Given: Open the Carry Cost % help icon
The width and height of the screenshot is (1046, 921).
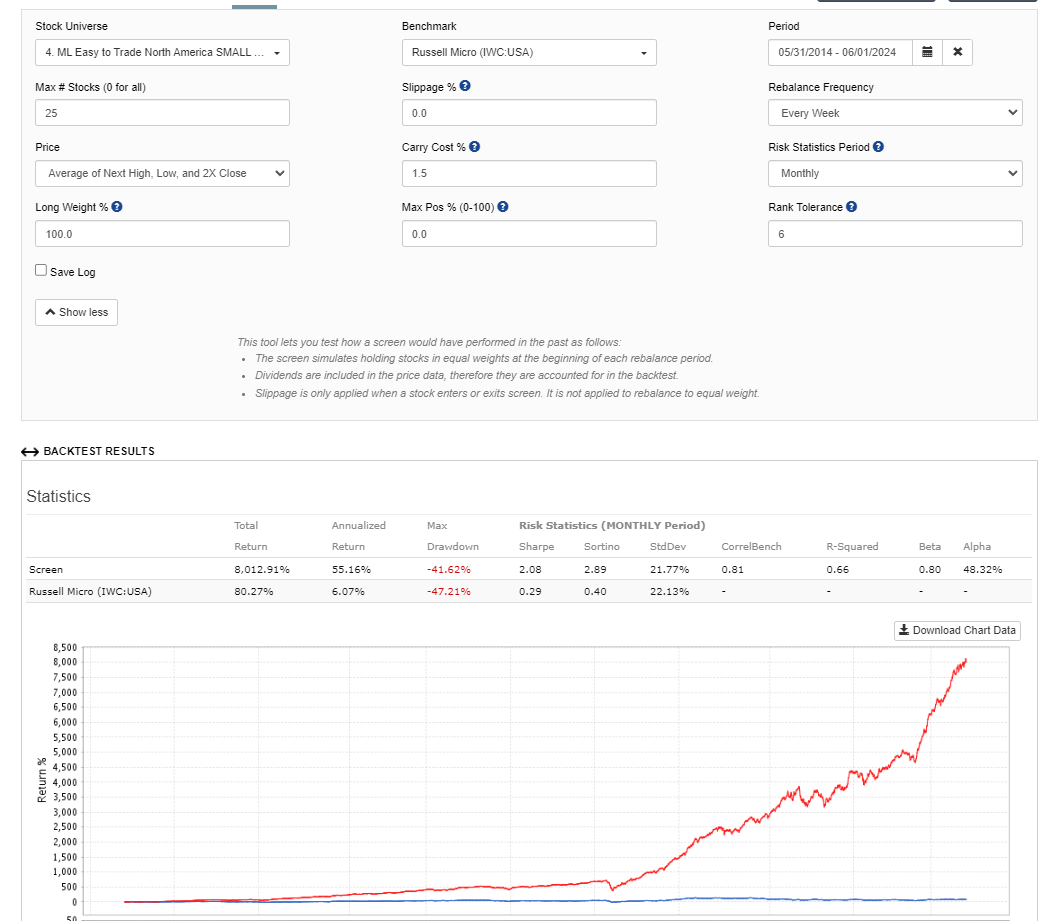Looking at the screenshot, I should [474, 147].
